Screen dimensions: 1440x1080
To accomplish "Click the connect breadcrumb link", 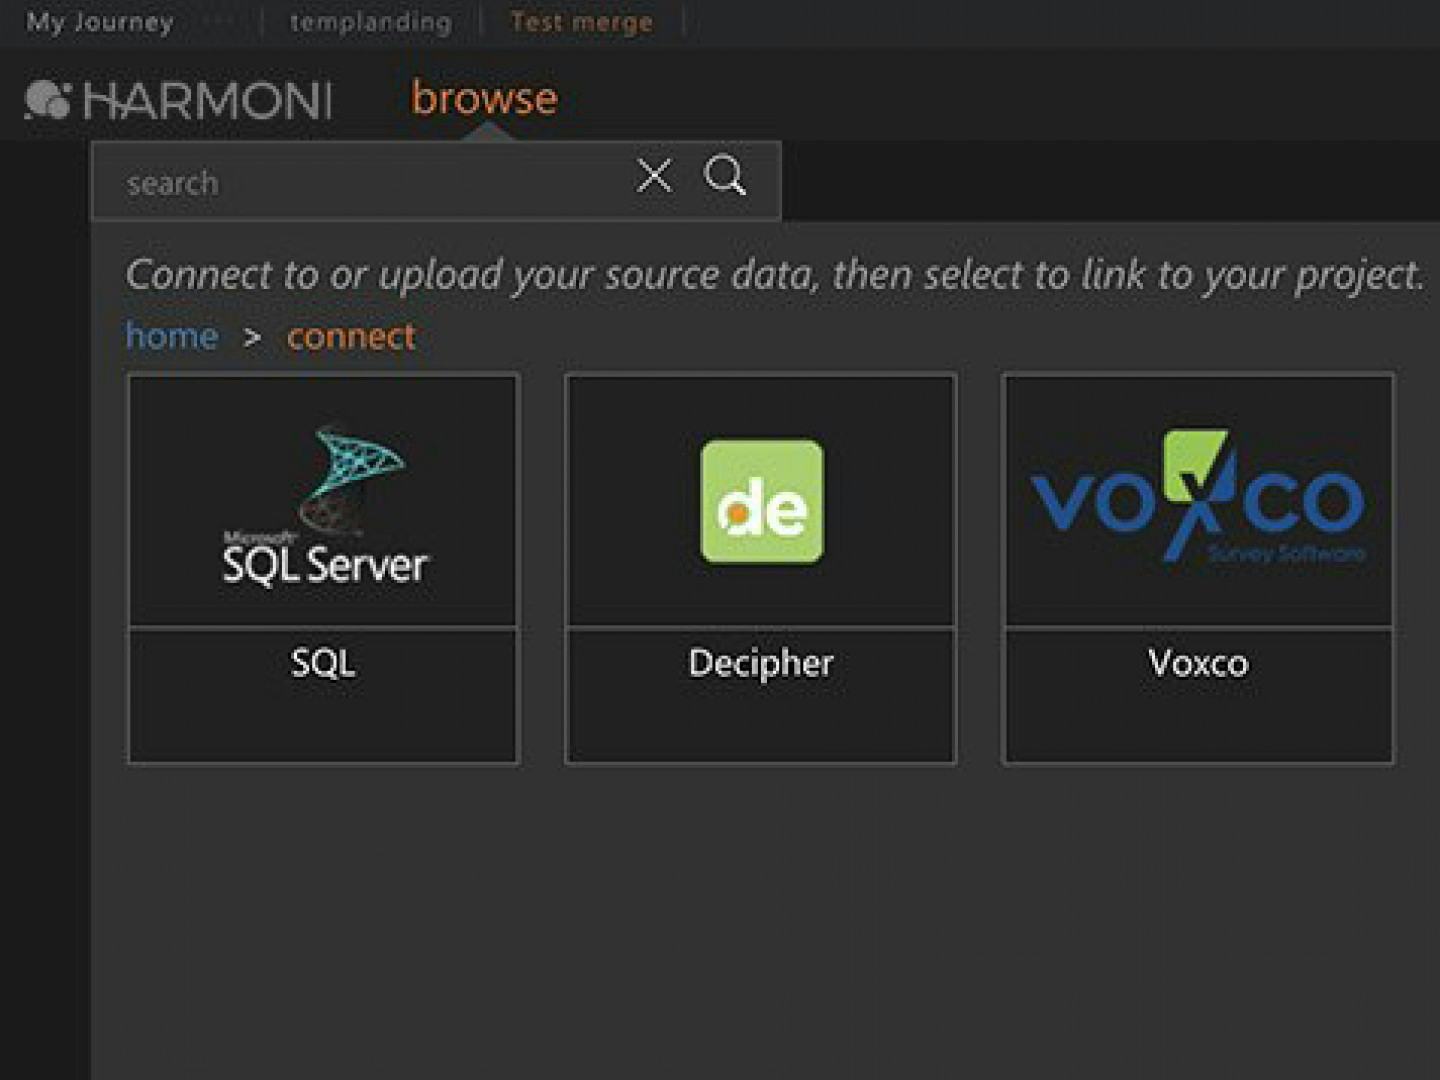I will click(x=351, y=336).
